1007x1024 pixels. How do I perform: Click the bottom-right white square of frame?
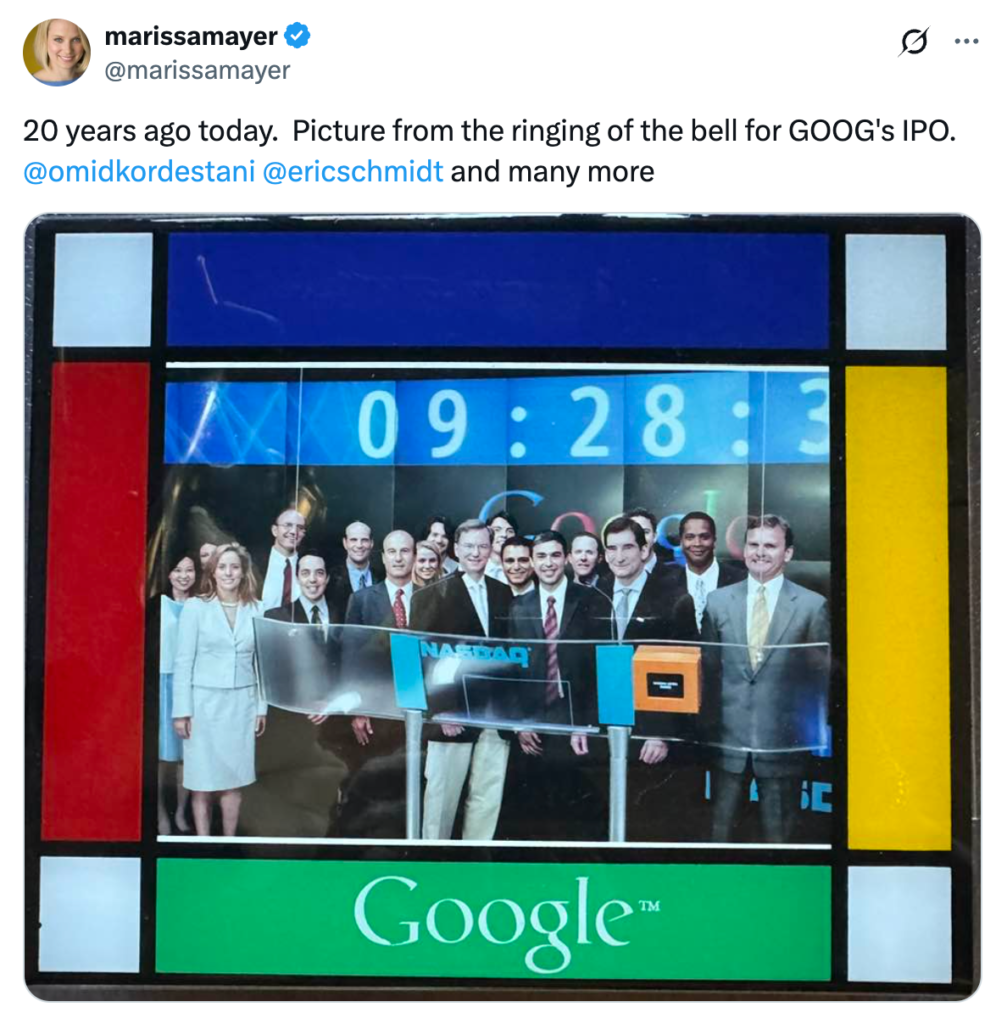tap(899, 923)
